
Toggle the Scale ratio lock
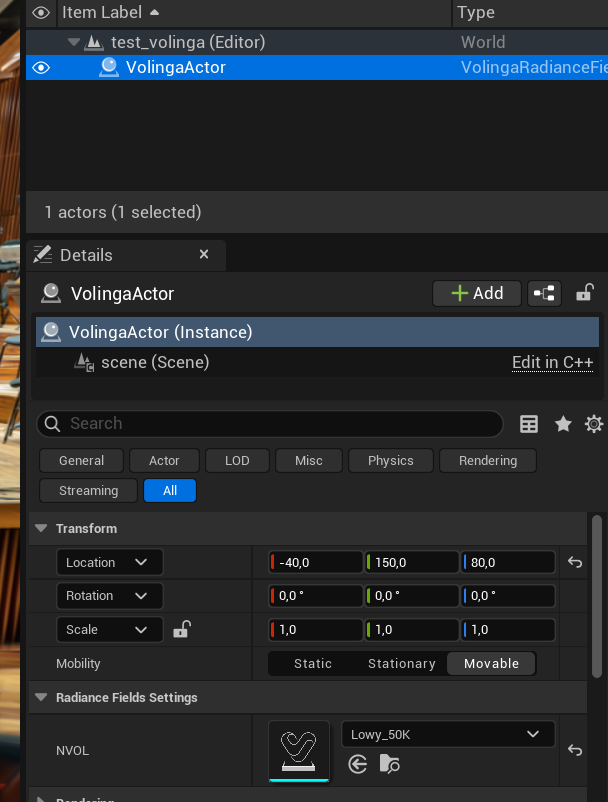(181, 630)
